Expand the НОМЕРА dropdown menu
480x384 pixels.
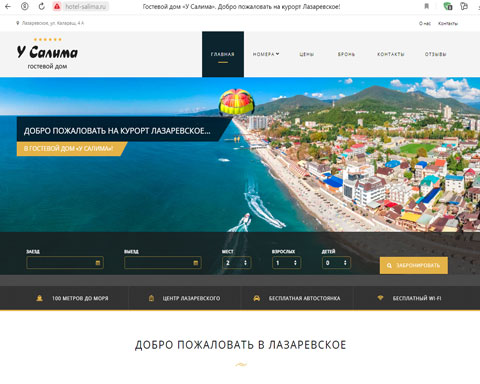266,54
